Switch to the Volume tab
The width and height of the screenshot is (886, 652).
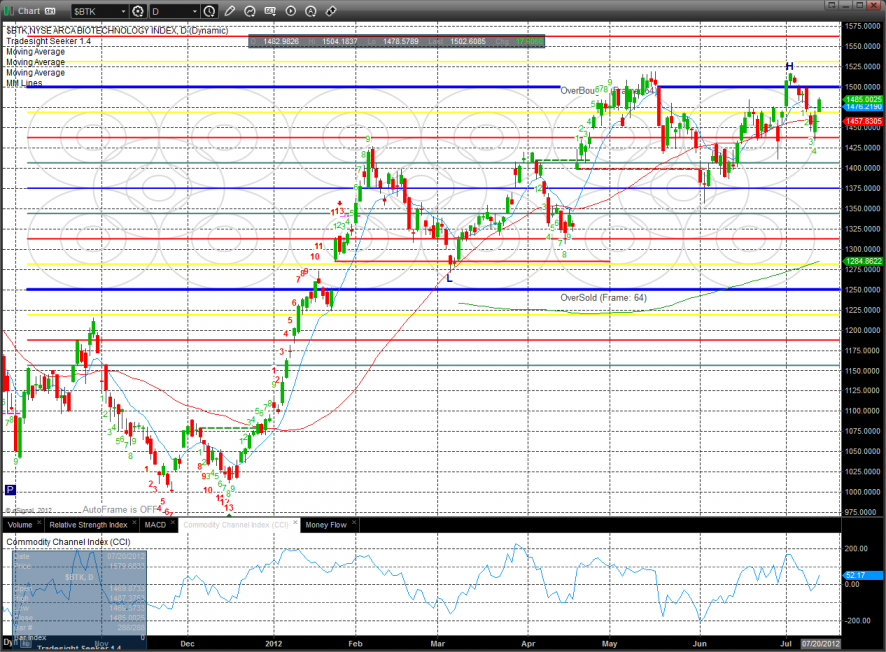tap(20, 524)
